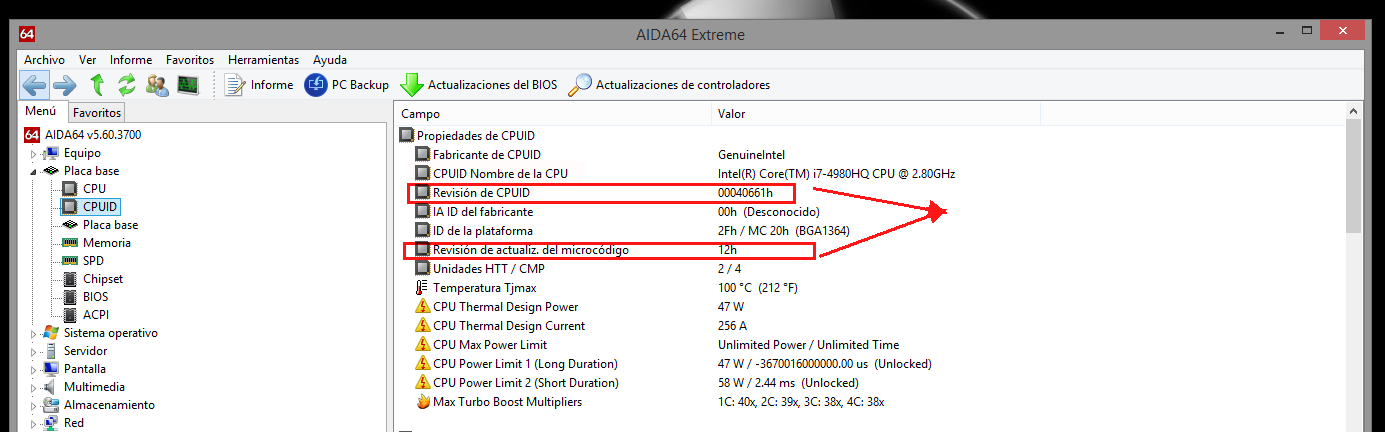
Task: Expand the Equipo tree node
Action: 34,154
